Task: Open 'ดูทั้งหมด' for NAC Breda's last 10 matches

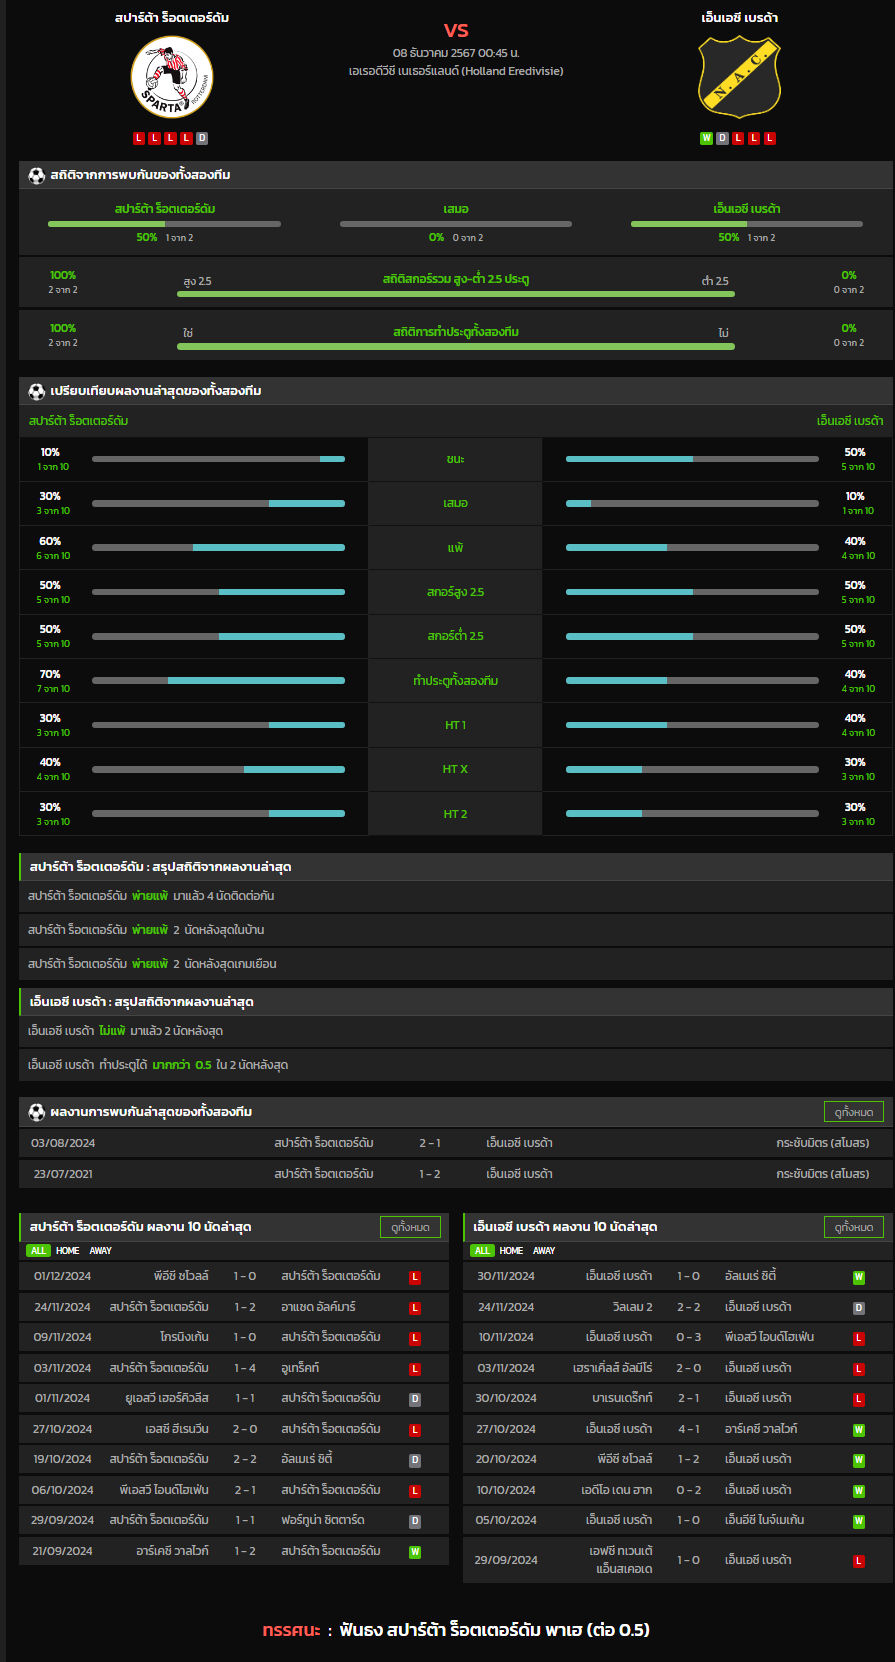Action: pyautogui.click(x=854, y=1227)
